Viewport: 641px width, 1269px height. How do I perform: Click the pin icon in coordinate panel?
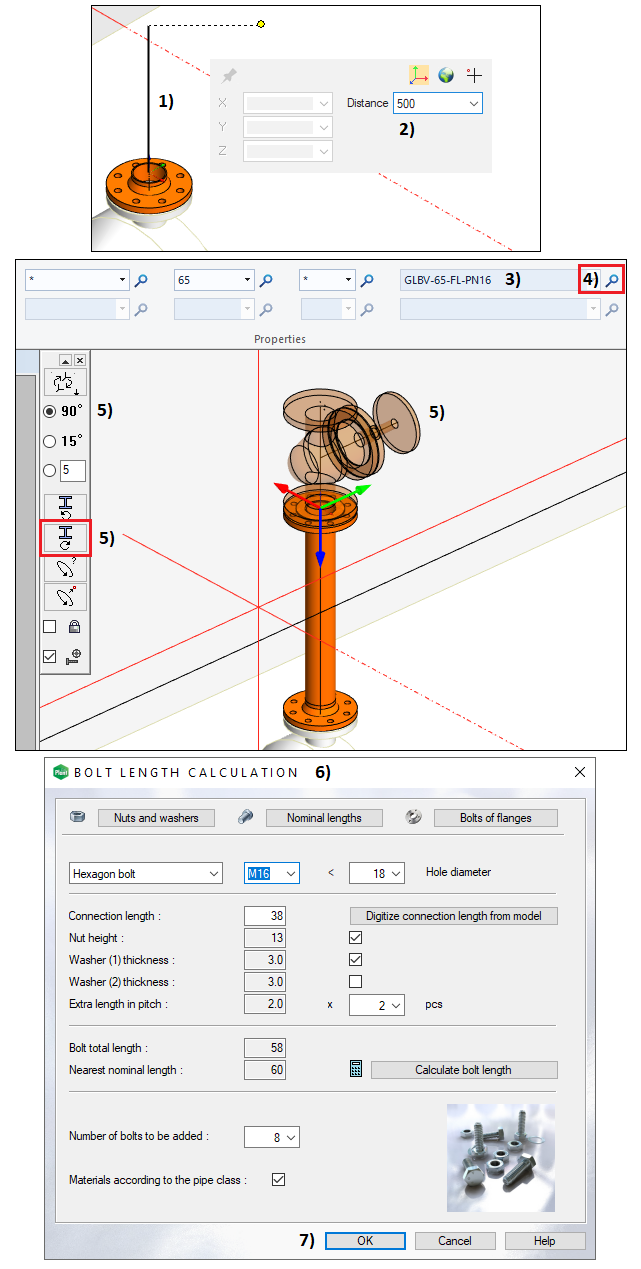pos(229,75)
